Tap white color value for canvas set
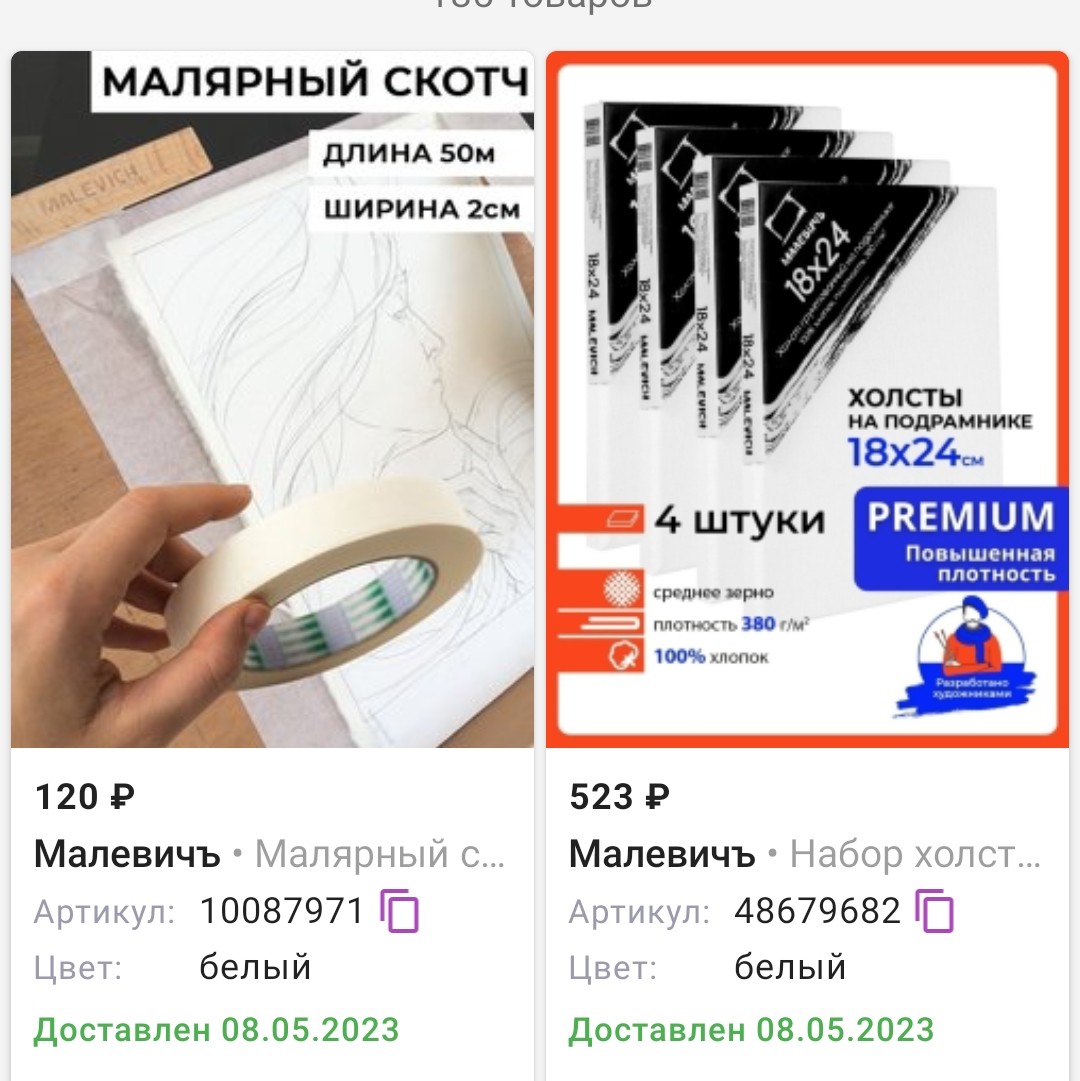Image resolution: width=1080 pixels, height=1081 pixels. click(790, 967)
